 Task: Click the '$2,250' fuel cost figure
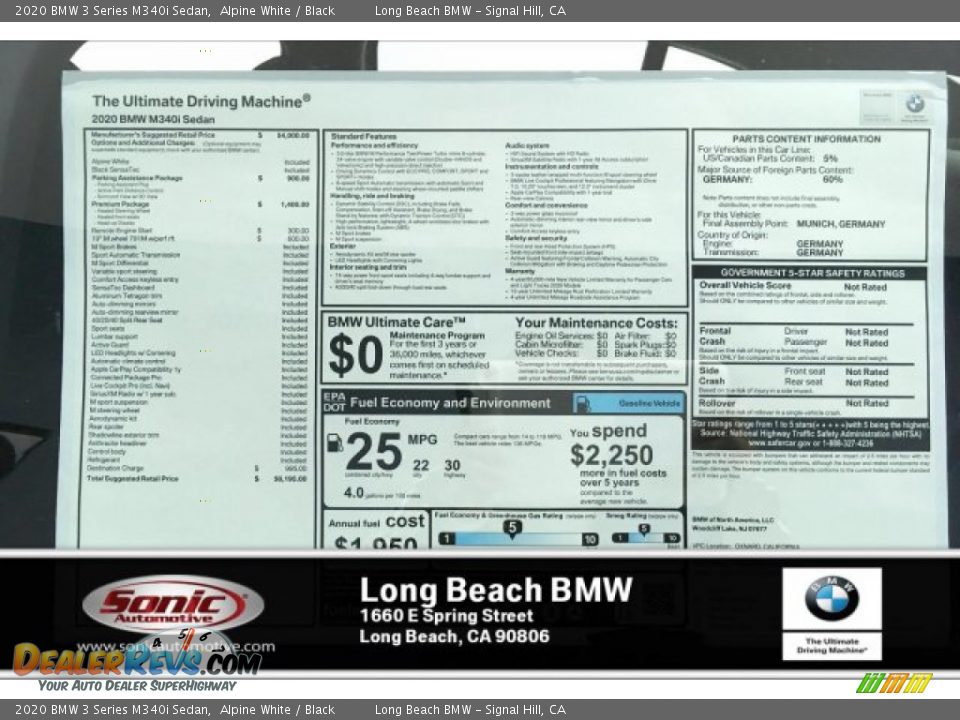pyautogui.click(x=611, y=455)
